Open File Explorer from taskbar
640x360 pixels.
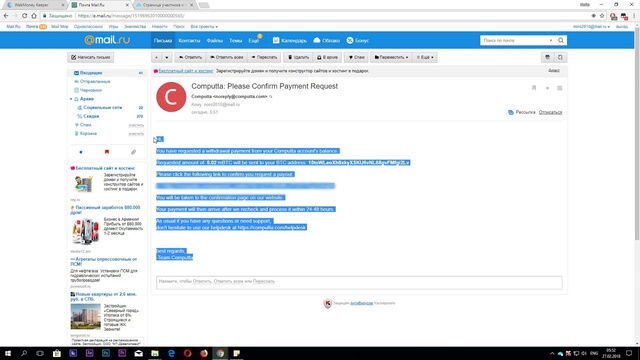155,353
